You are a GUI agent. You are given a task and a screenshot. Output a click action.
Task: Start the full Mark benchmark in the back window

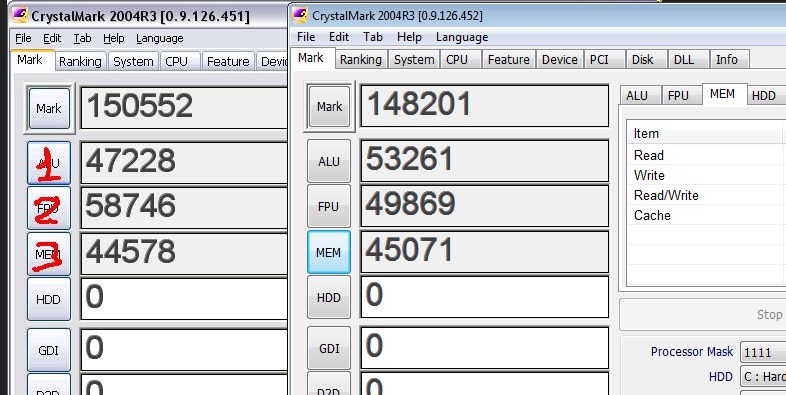(49, 108)
